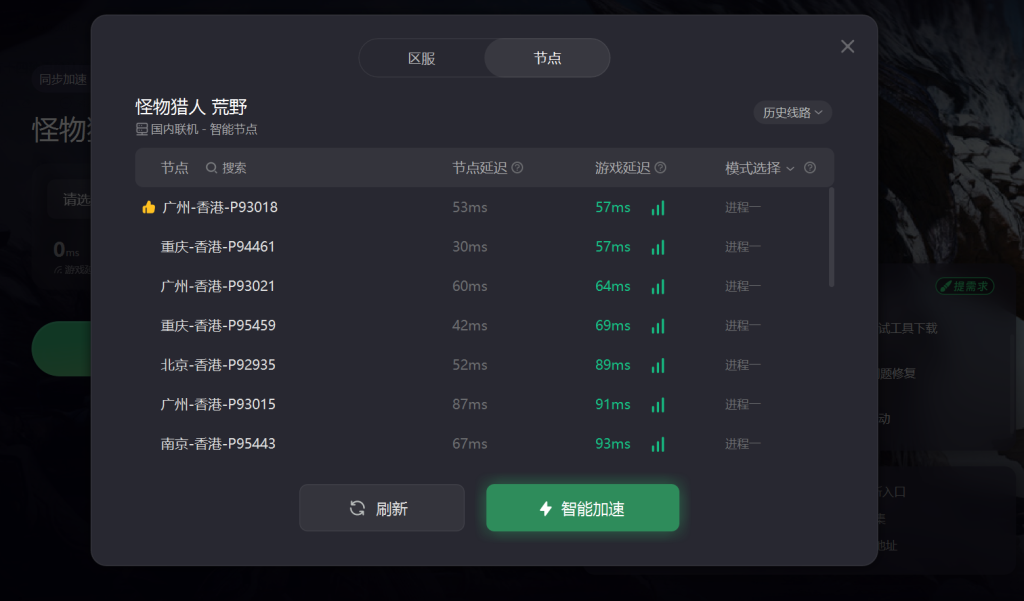This screenshot has height=601, width=1024.
Task: Click the search magnifier icon
Action: point(211,168)
